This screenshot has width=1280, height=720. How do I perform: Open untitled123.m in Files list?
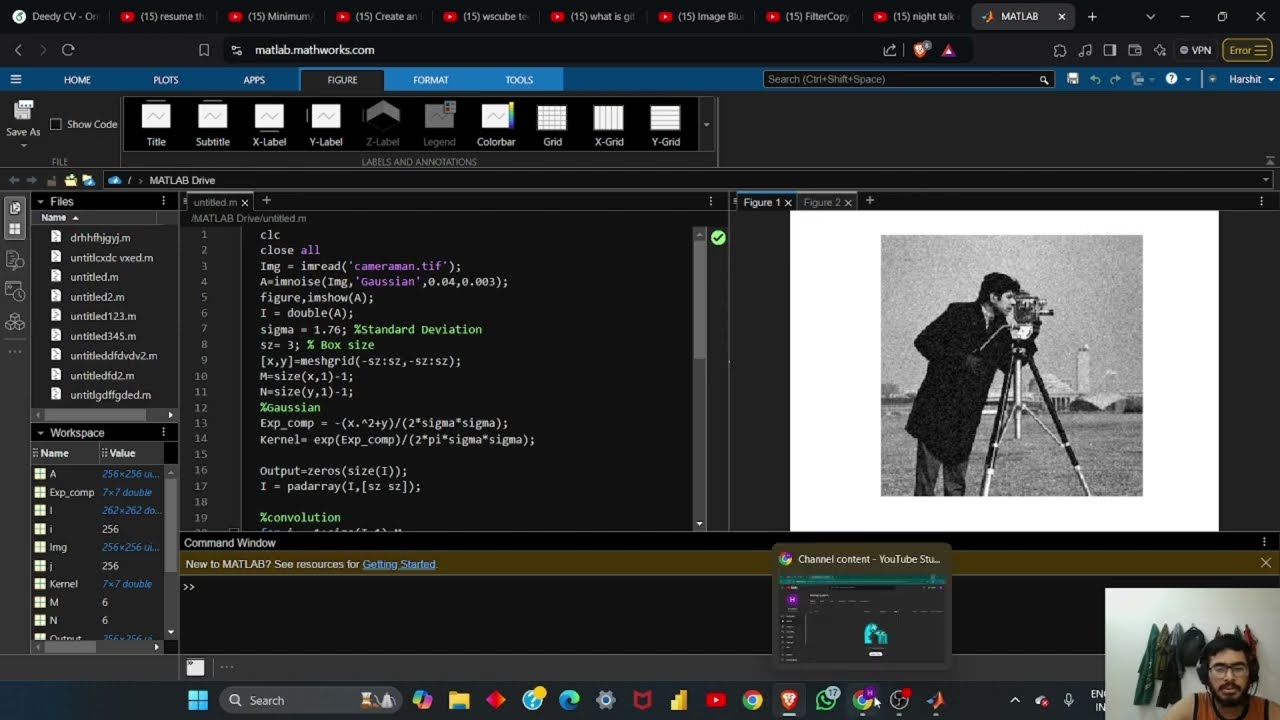click(103, 316)
